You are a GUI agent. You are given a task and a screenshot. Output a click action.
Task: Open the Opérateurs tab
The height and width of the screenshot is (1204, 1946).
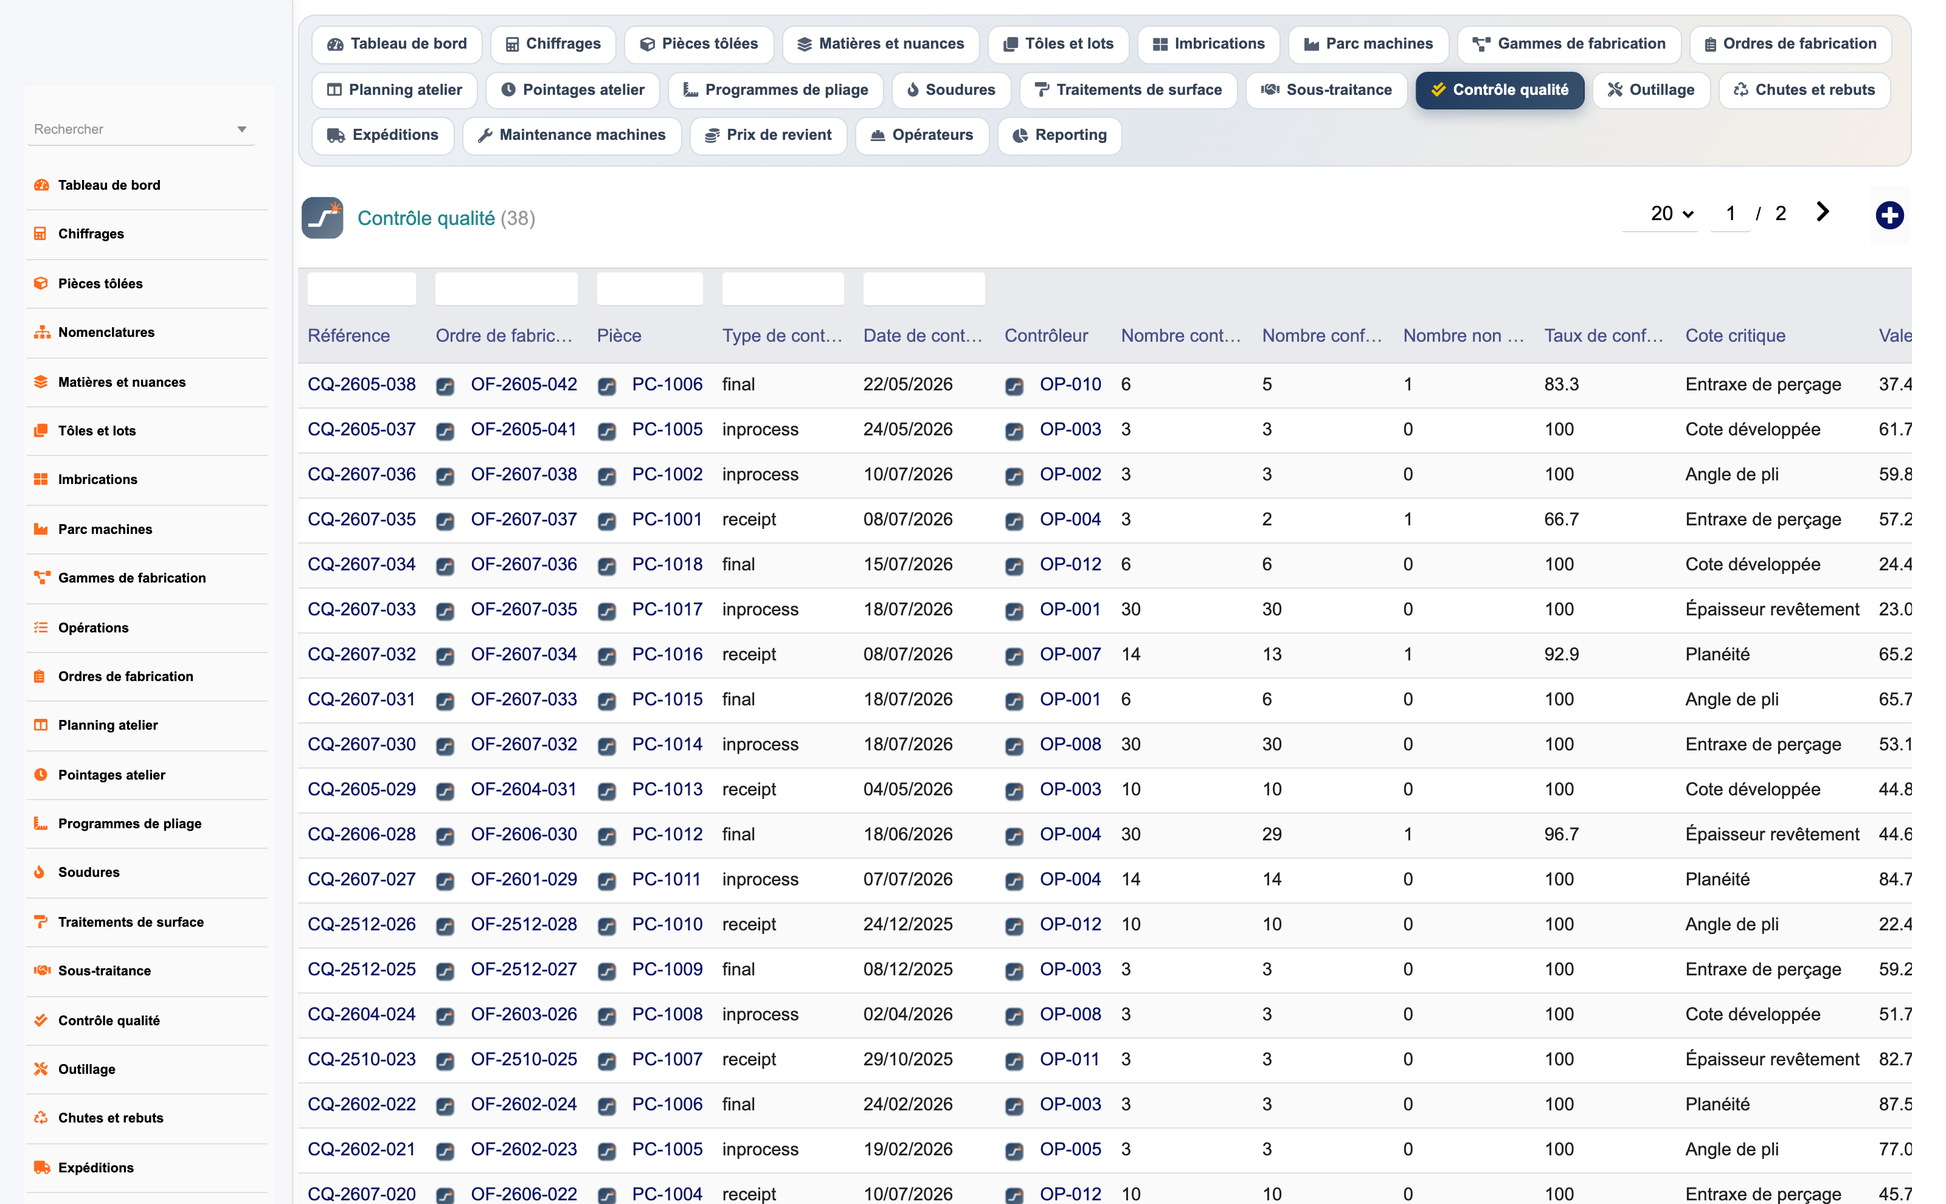pyautogui.click(x=922, y=135)
